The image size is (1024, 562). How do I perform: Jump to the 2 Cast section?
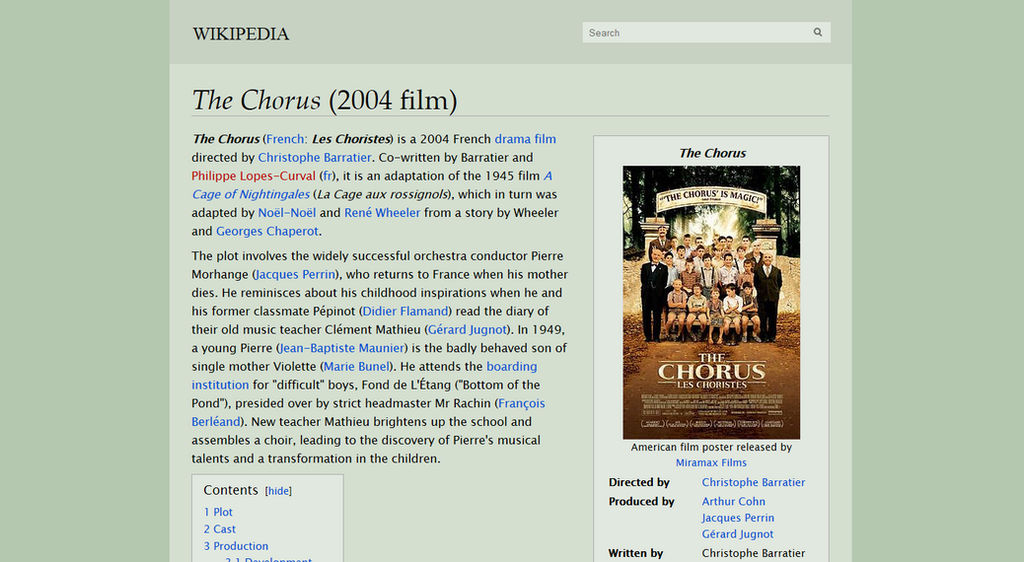[219, 529]
